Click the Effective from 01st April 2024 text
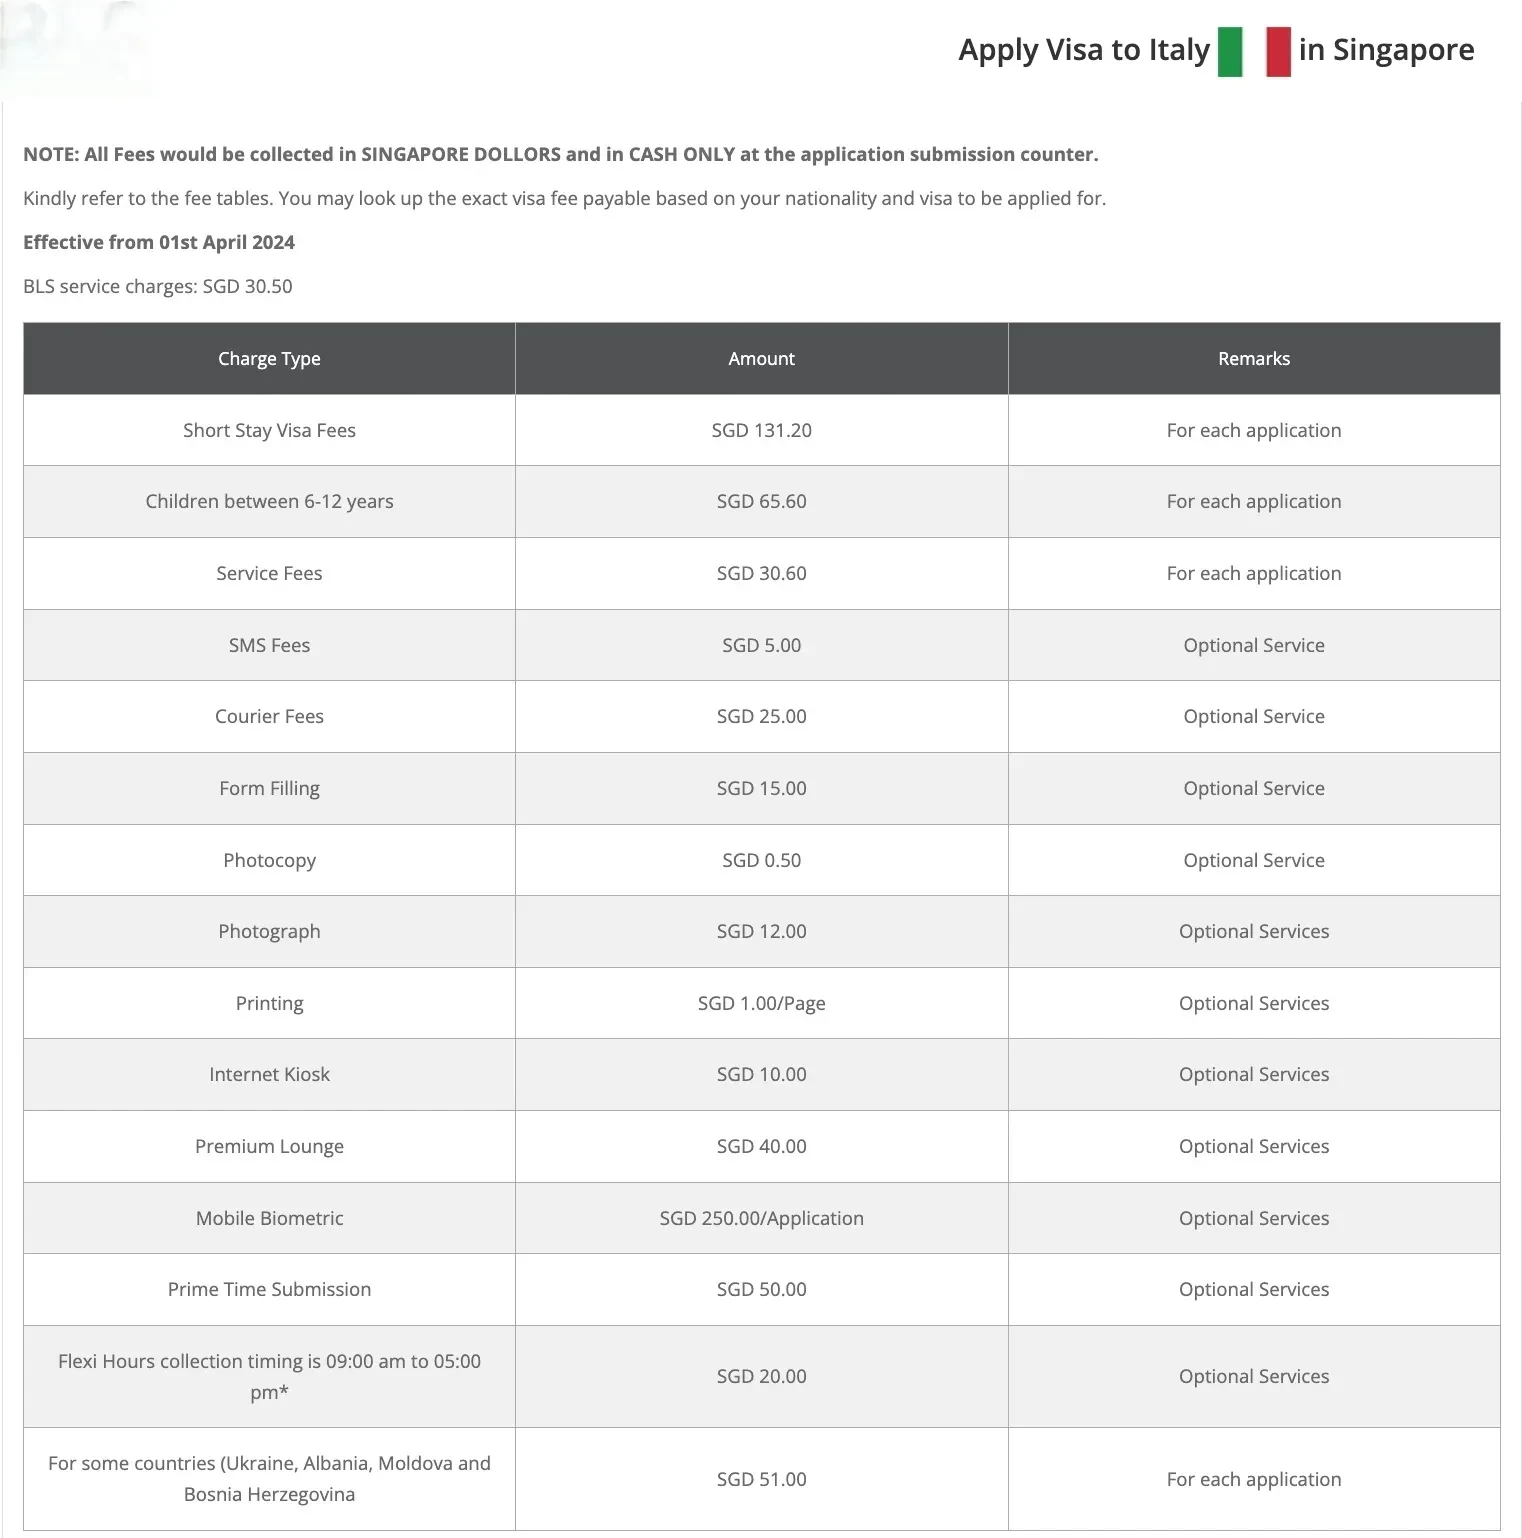Screen dimensions: 1522x1538 click(x=159, y=242)
